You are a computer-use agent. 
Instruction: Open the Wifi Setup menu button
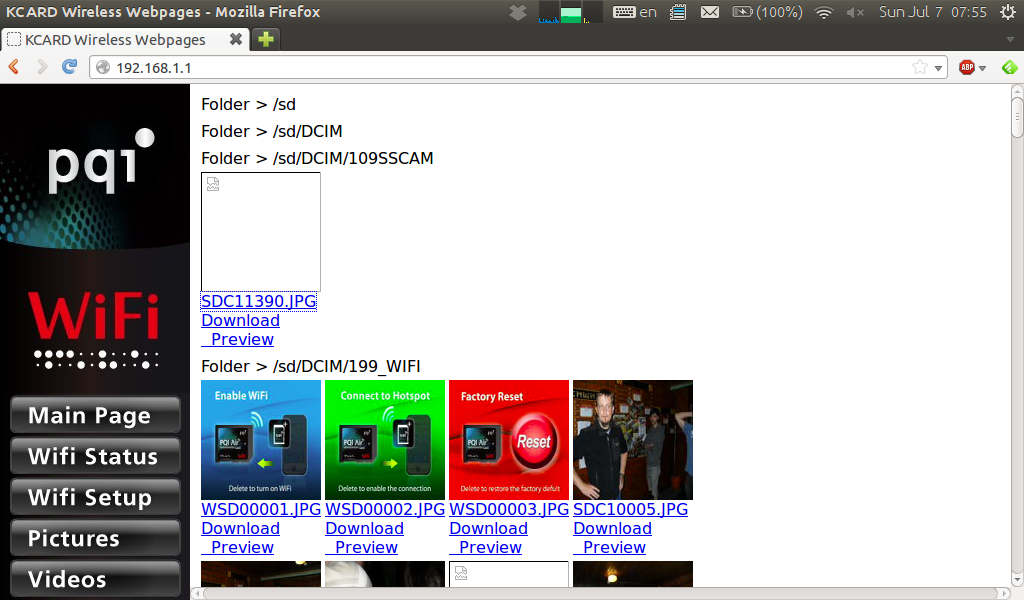click(95, 497)
